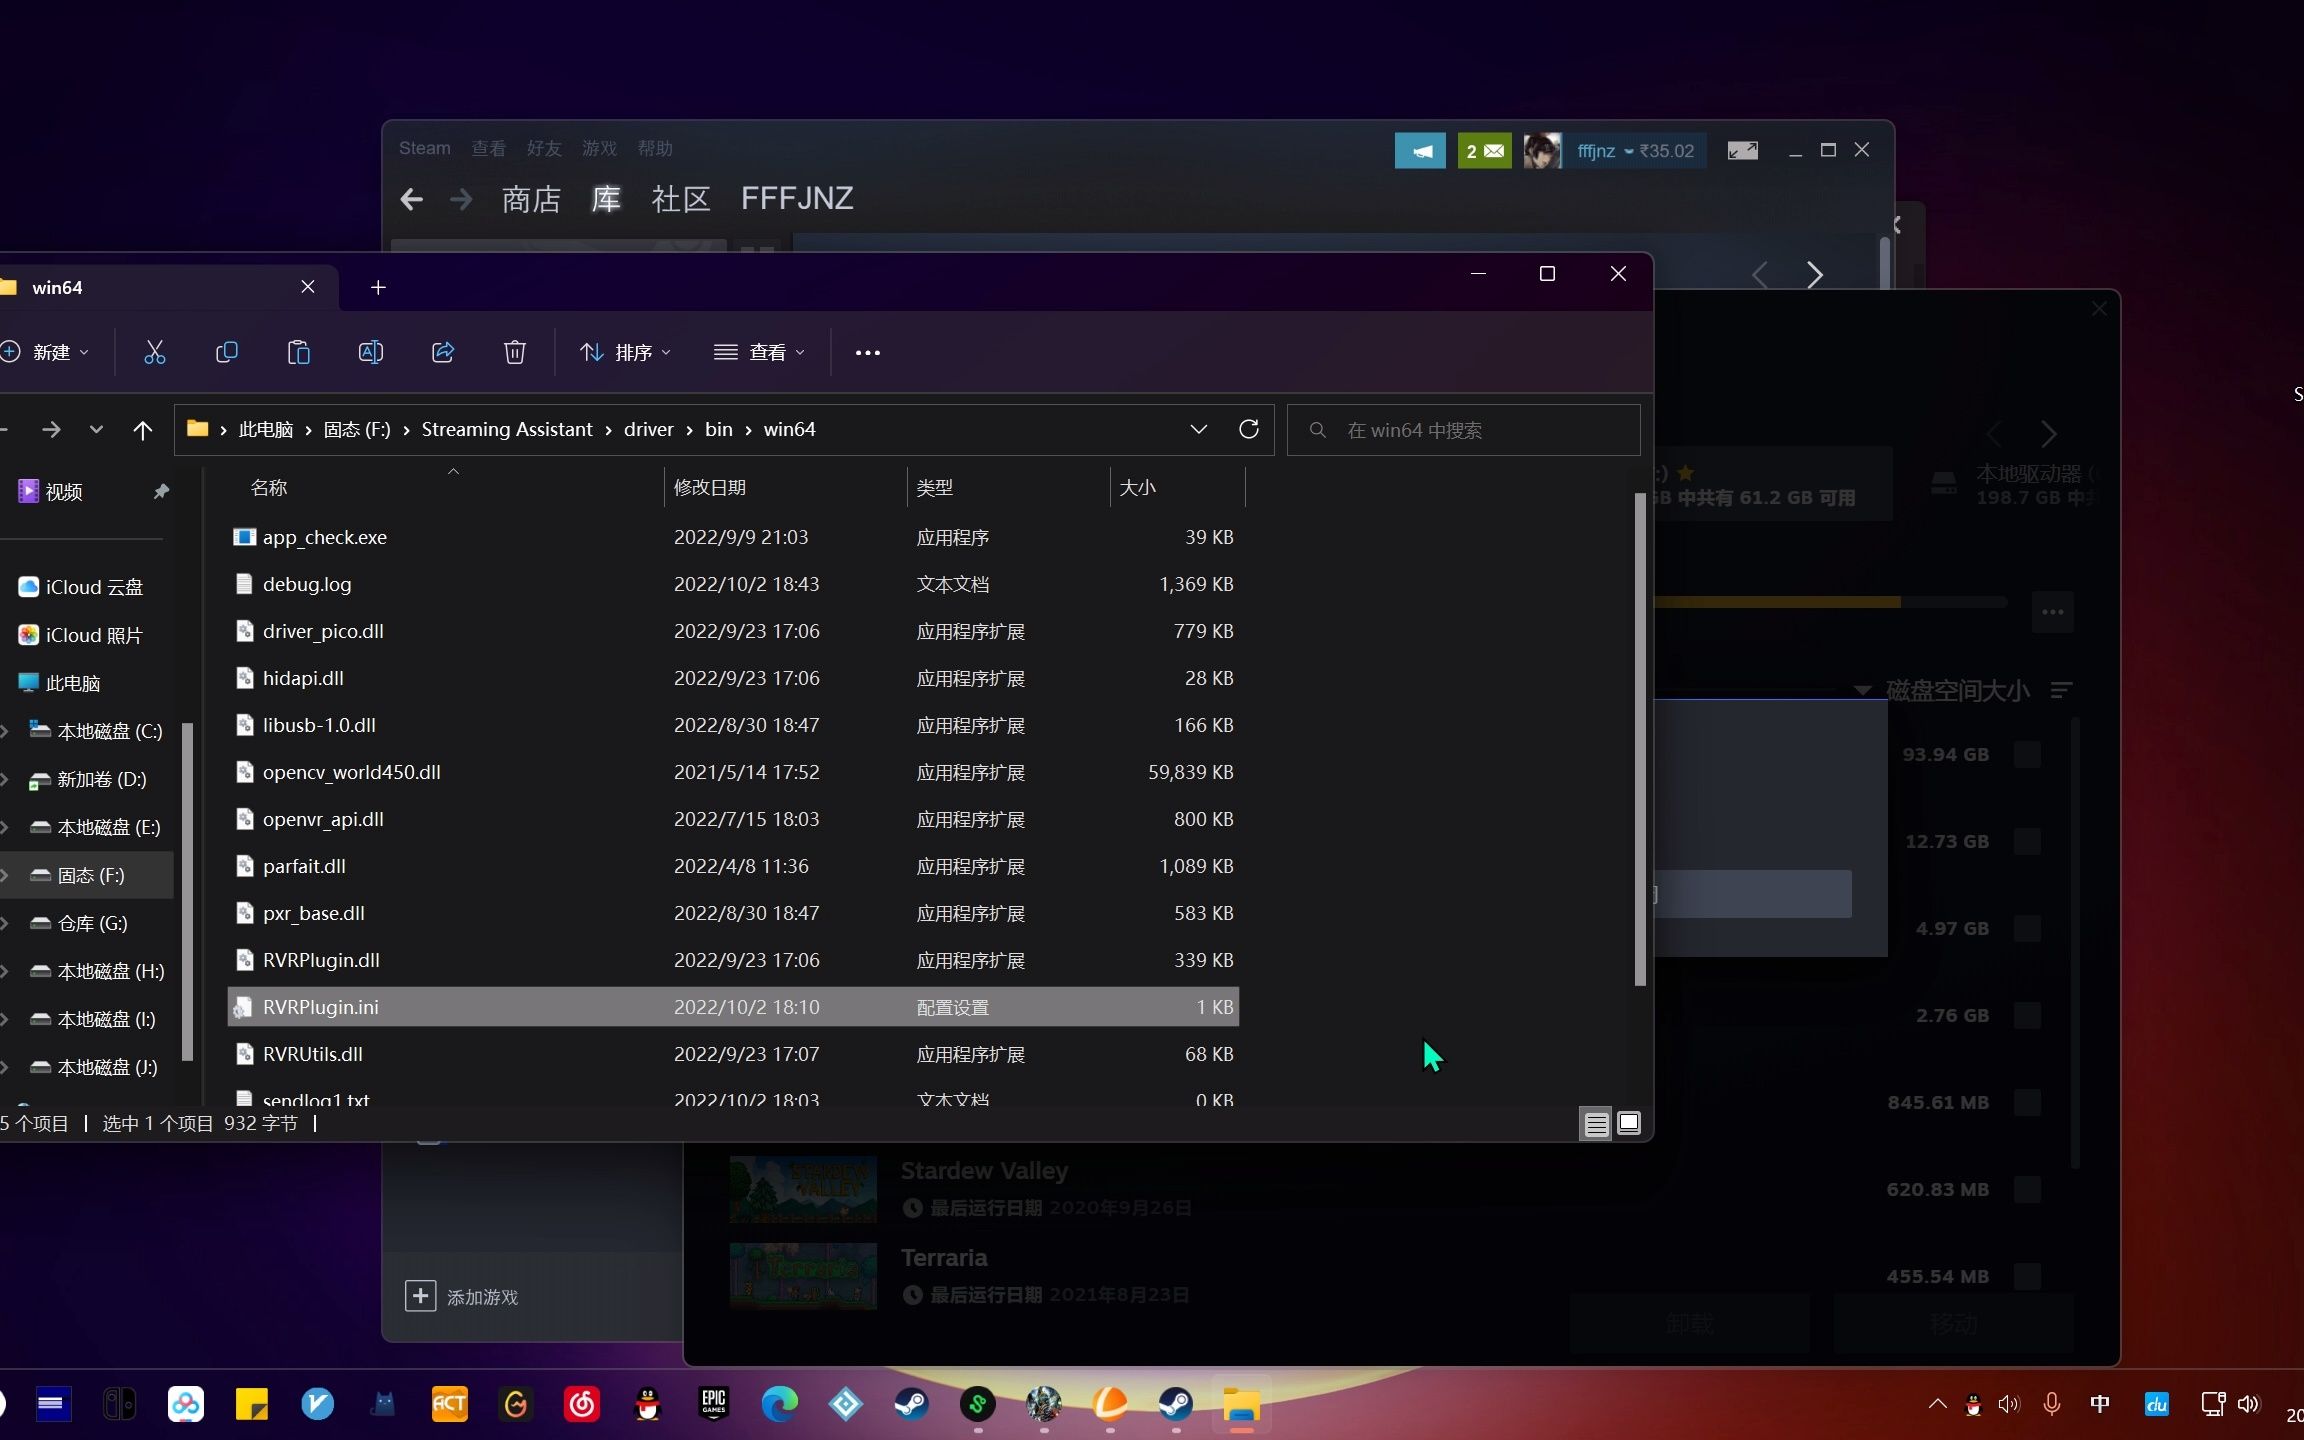
Task: Open QQ penguin icon on taskbar
Action: click(648, 1404)
